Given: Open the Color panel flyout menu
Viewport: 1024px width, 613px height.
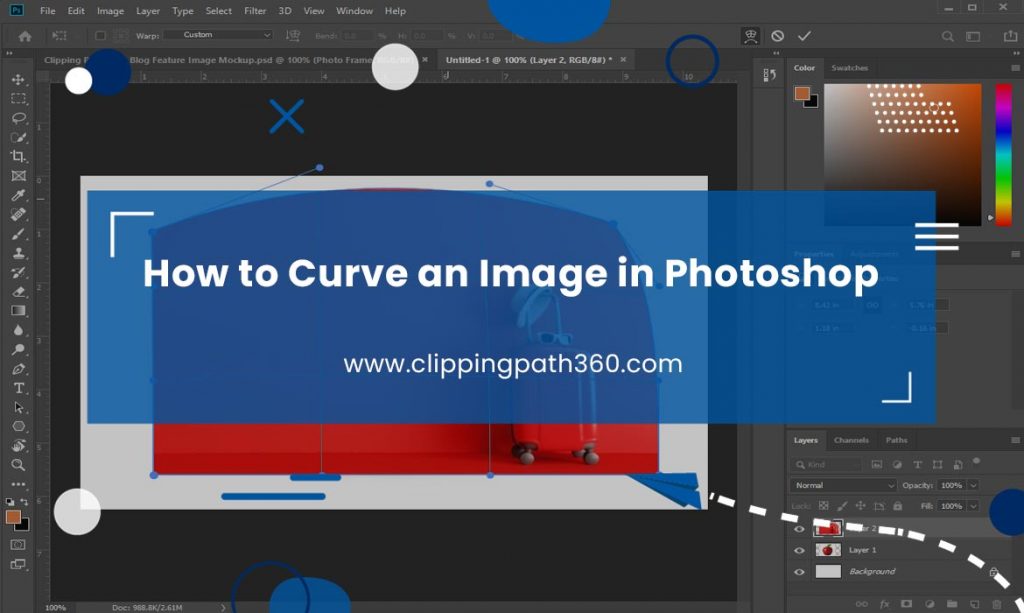Looking at the screenshot, I should (1016, 68).
